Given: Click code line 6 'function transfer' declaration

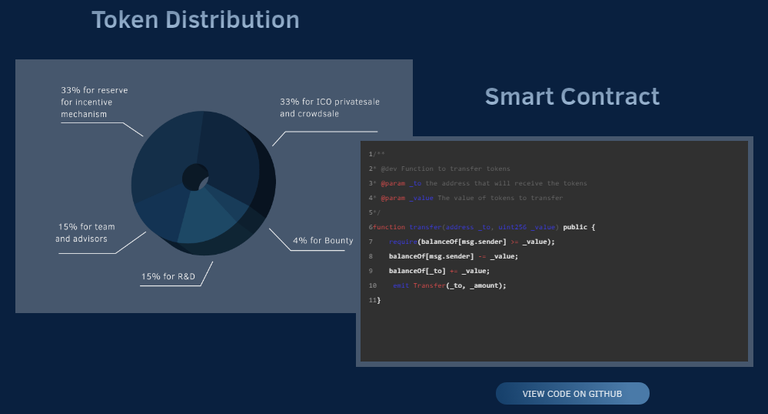Looking at the screenshot, I should pos(482,227).
